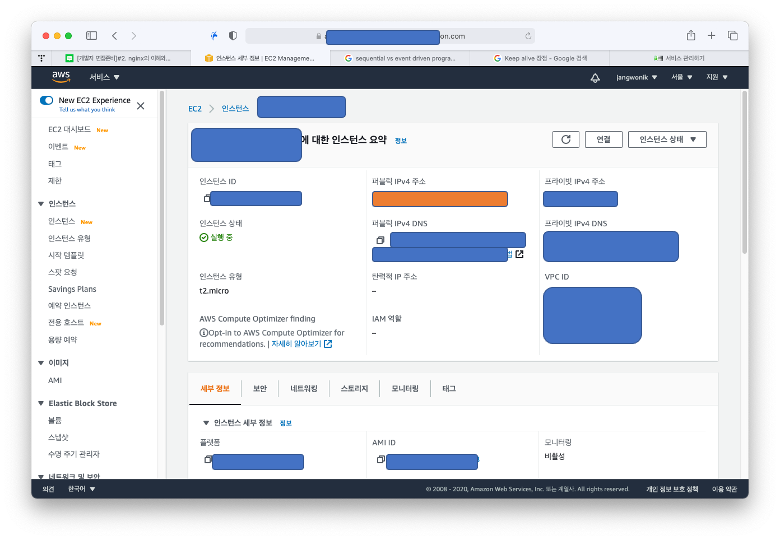Click the extension icon left of shield

(x=214, y=36)
